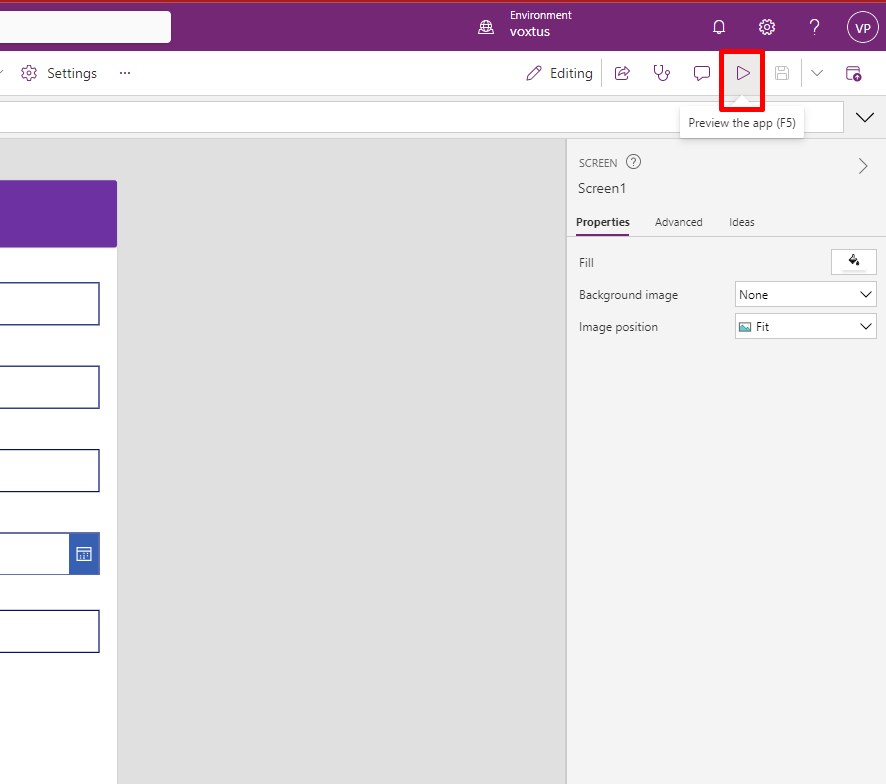Click the voxtus environment name
The image size is (886, 784).
click(x=529, y=32)
